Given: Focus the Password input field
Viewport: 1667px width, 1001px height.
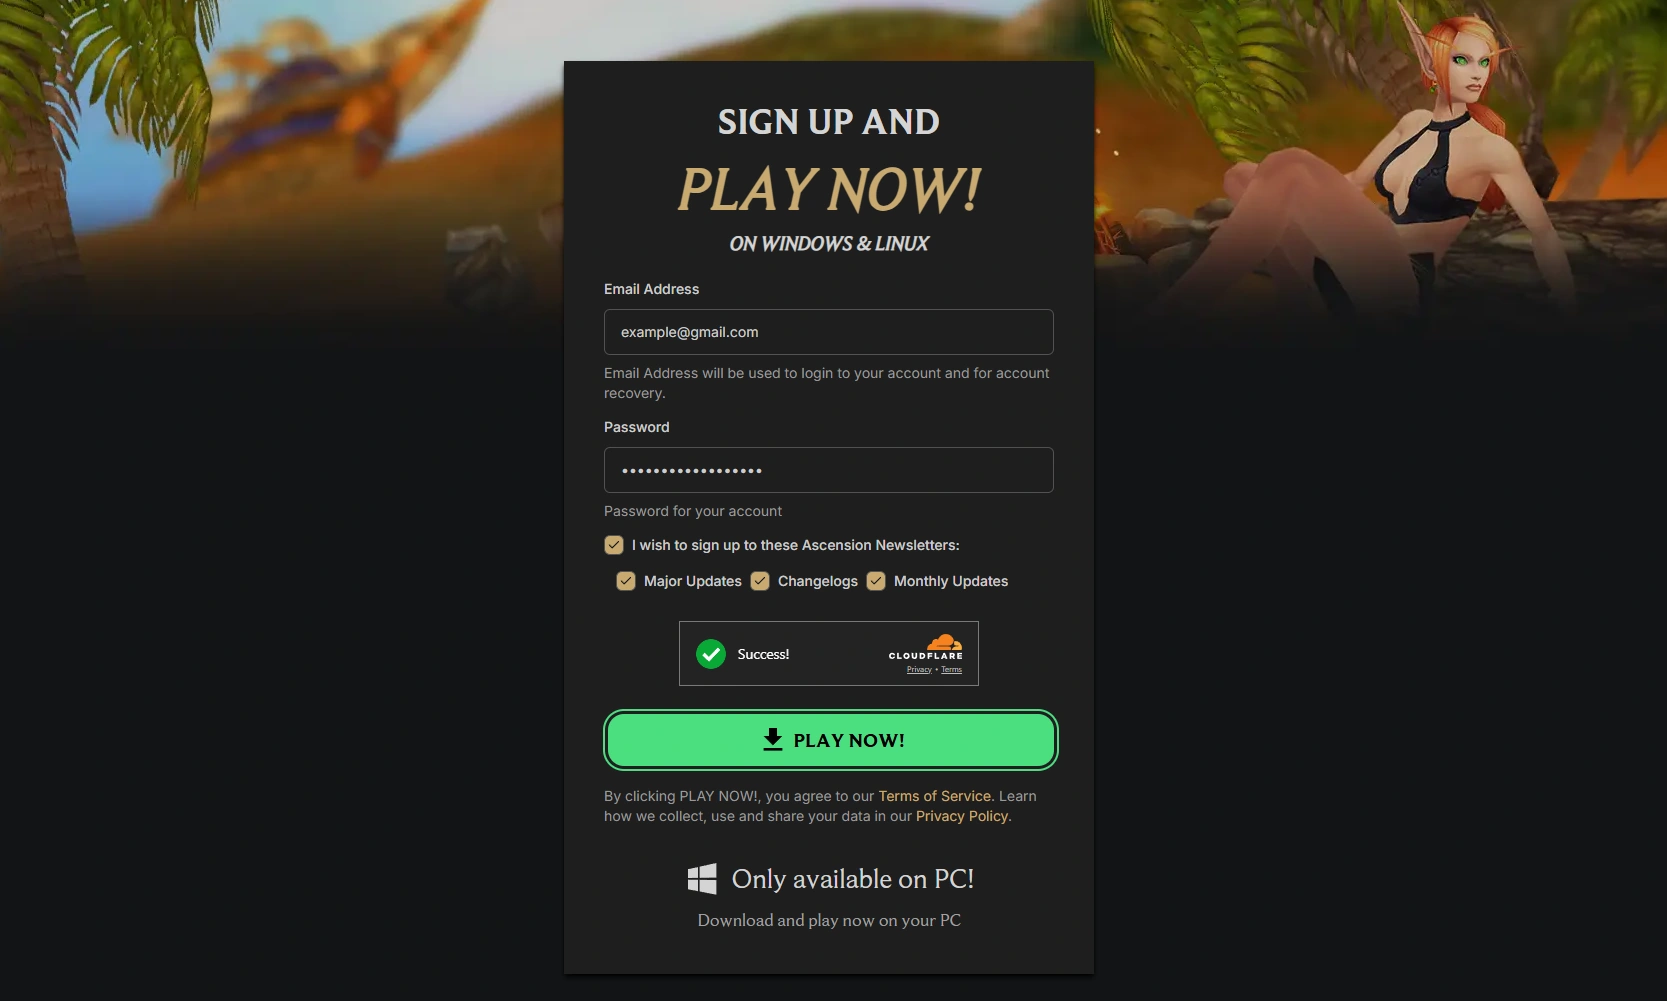Looking at the screenshot, I should coord(829,470).
